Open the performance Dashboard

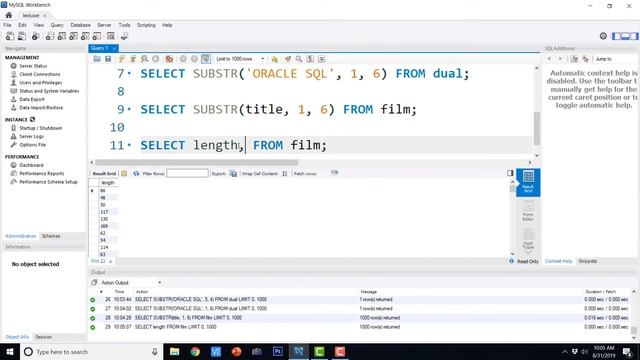pos(31,165)
